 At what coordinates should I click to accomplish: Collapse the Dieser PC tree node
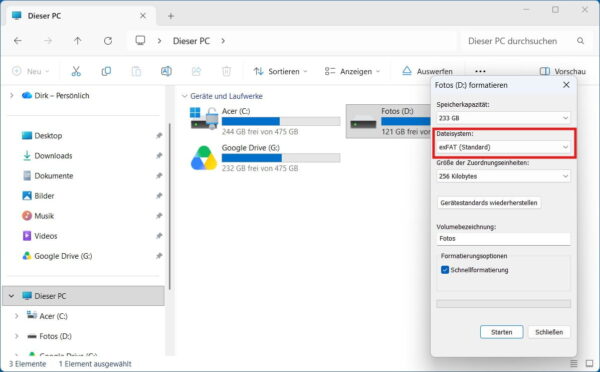11,296
